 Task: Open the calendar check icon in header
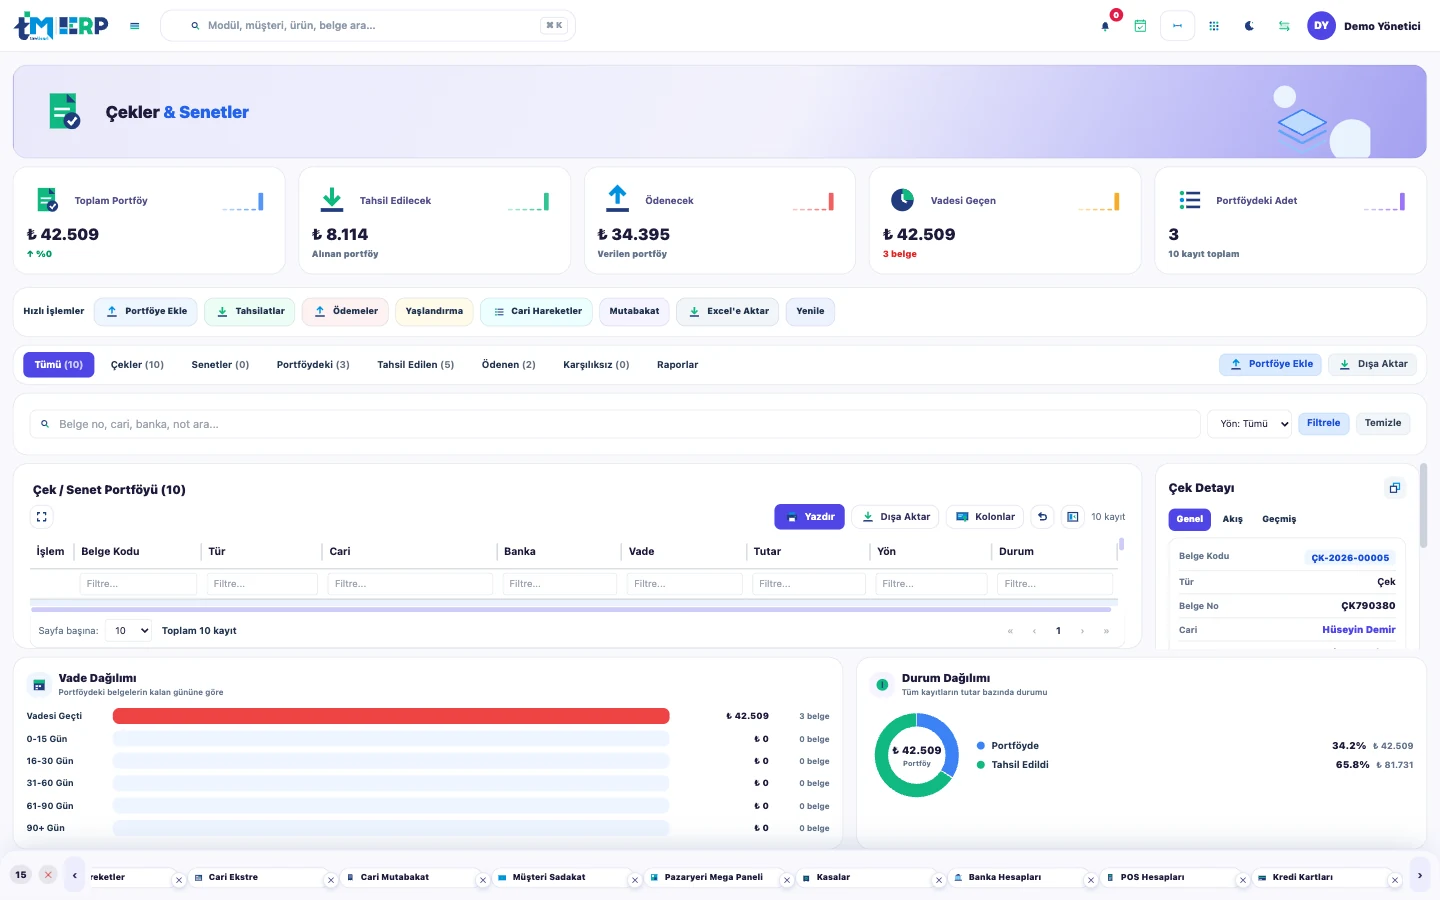[x=1140, y=26]
